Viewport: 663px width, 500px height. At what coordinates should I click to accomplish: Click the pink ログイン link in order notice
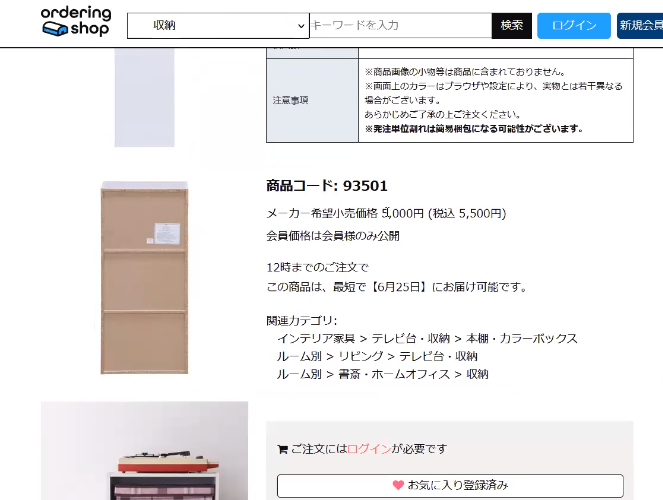(369, 449)
